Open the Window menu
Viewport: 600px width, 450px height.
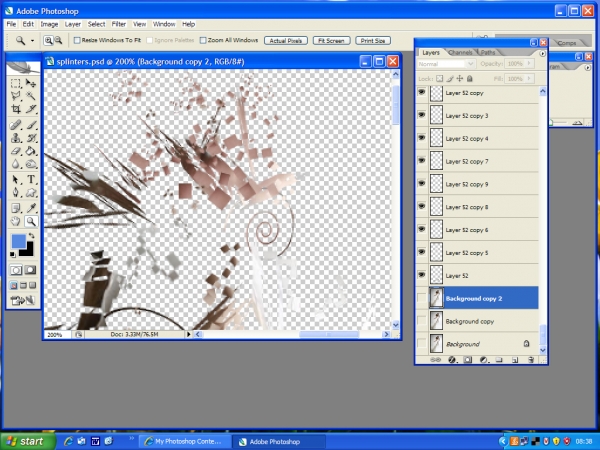(x=164, y=24)
